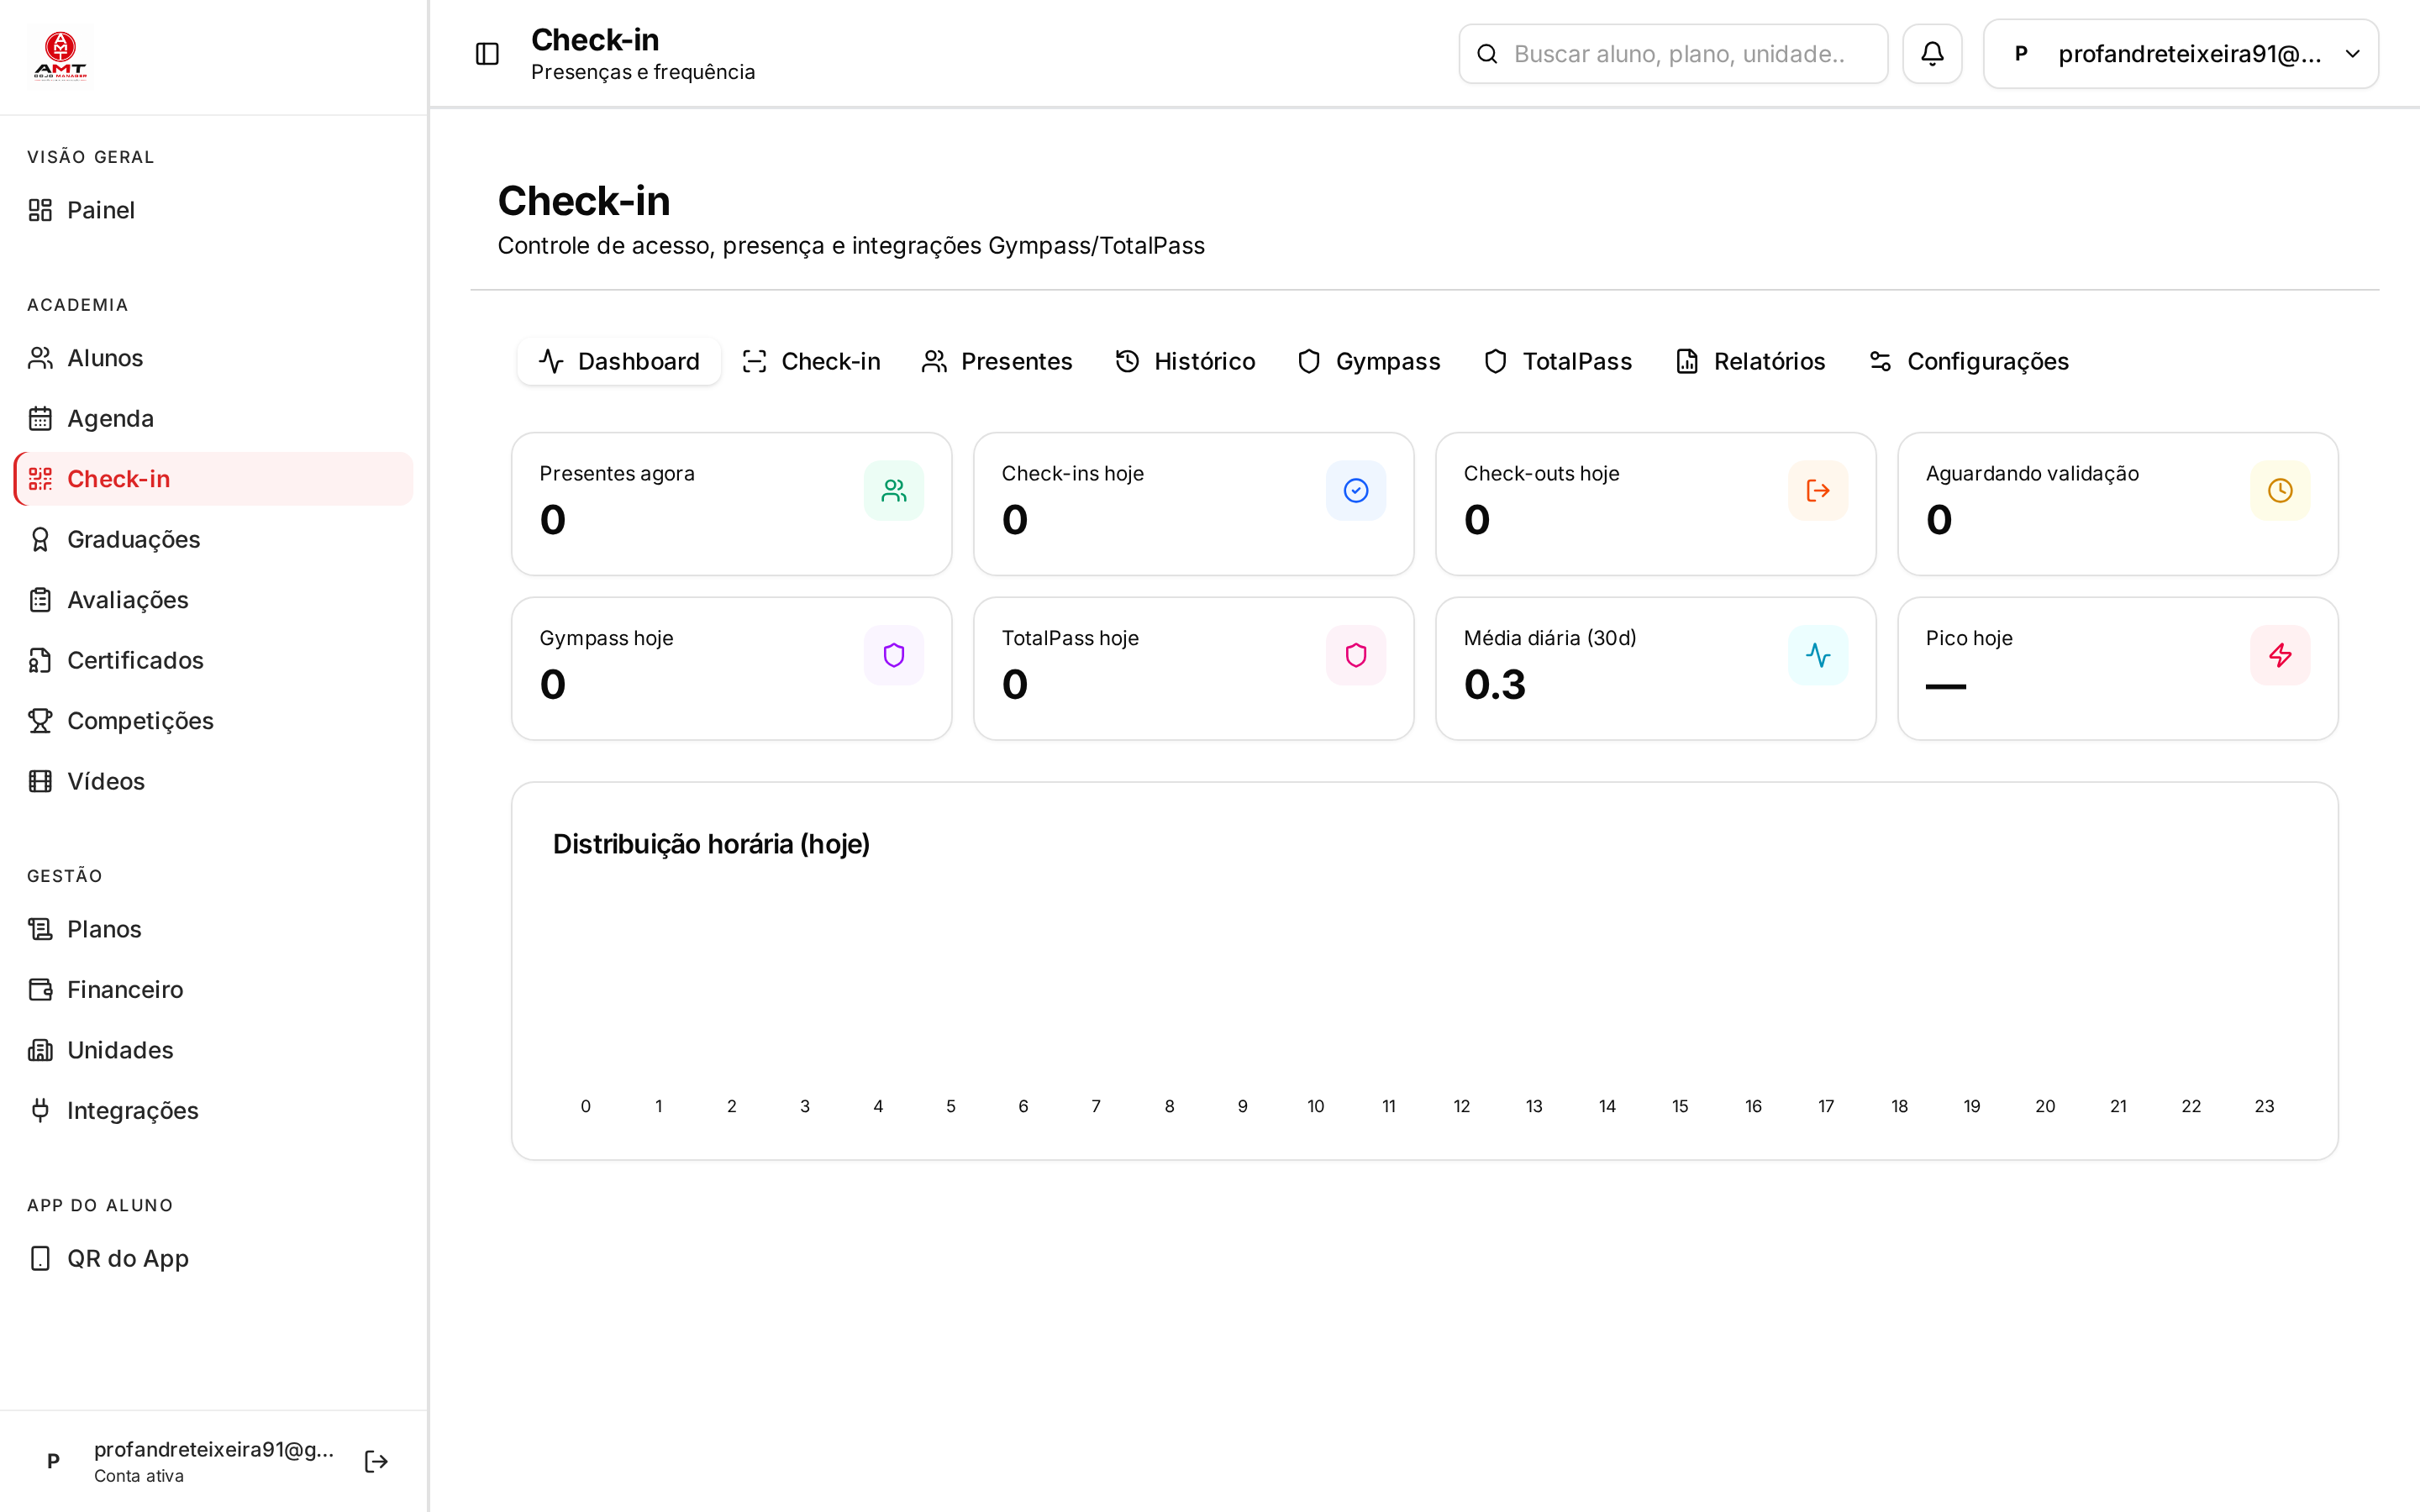Click the Financeiro wallet icon
Screen dimensions: 2420x1512
pos(40,989)
